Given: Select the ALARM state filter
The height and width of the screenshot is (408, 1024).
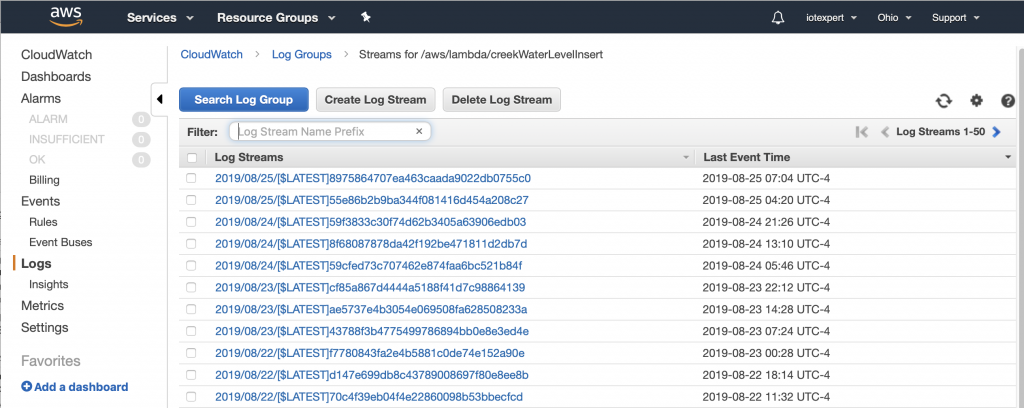Looking at the screenshot, I should click(48, 119).
